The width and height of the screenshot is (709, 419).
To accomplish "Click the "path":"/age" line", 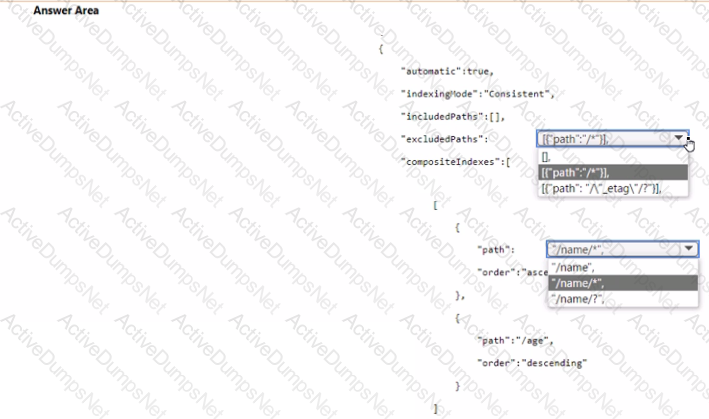I will [515, 340].
